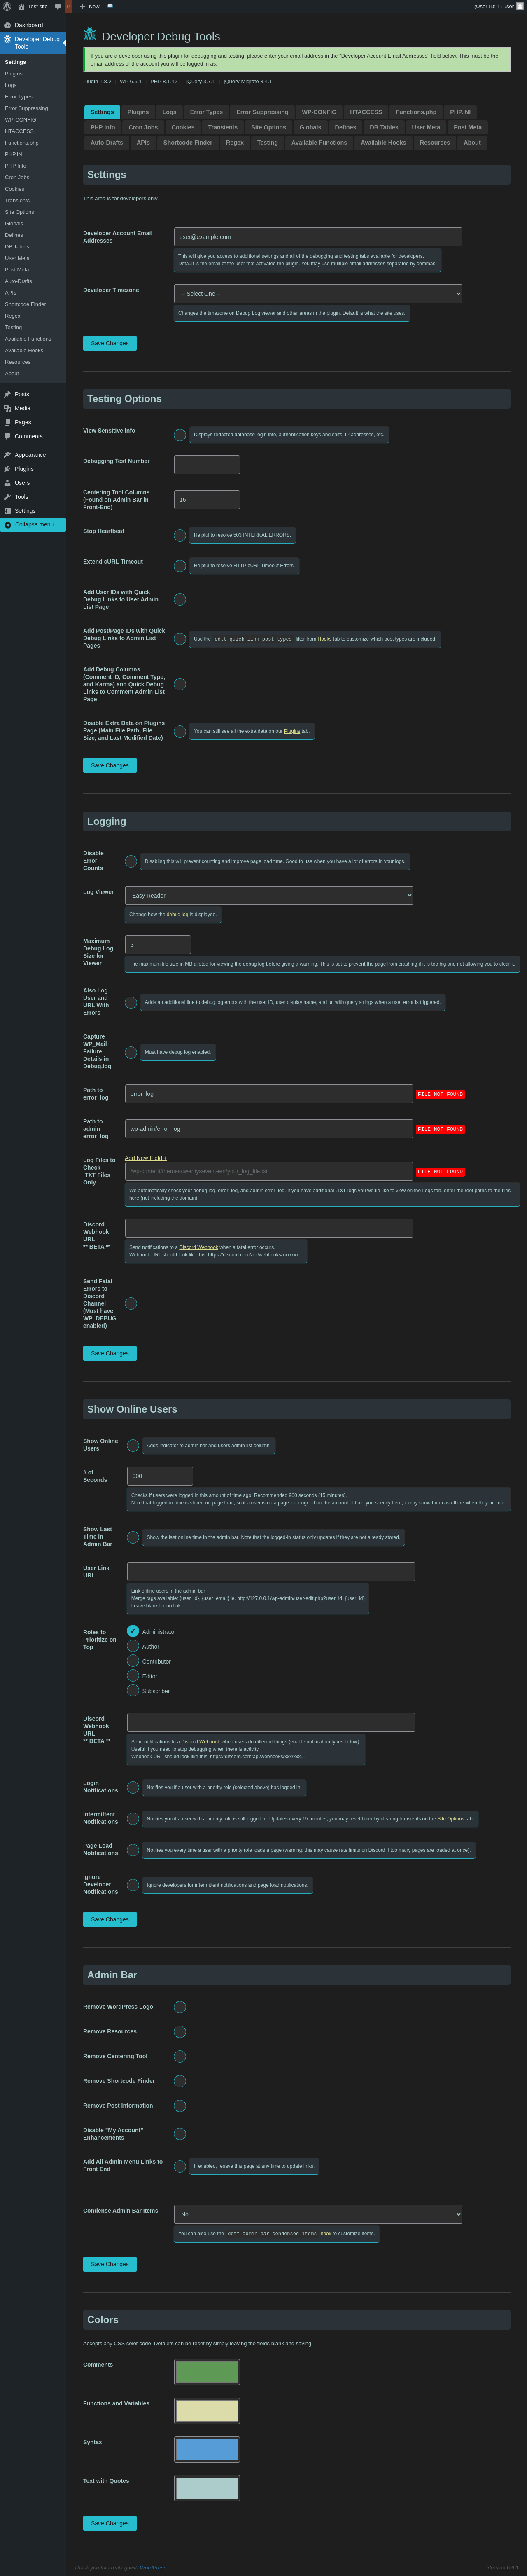Screen dimensions: 527x2576
Task: Switch to the DB Tables tab
Action: (x=384, y=127)
